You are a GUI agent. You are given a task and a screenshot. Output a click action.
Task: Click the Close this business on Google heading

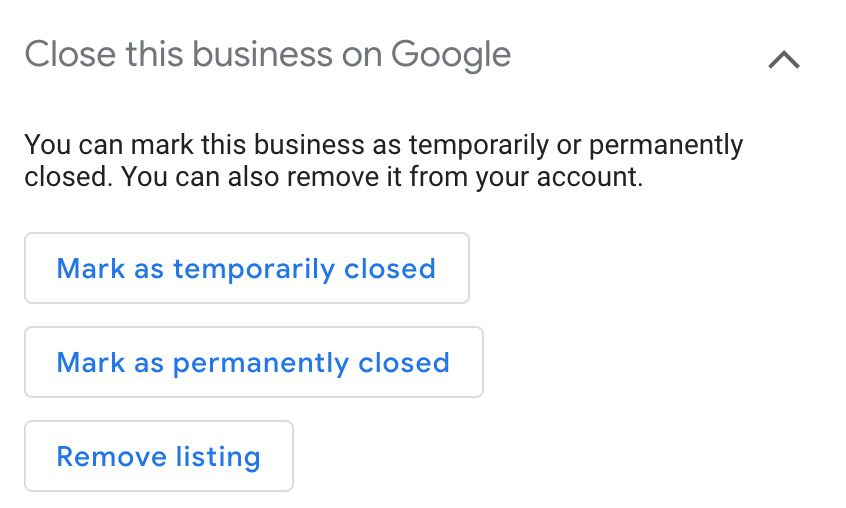point(267,54)
